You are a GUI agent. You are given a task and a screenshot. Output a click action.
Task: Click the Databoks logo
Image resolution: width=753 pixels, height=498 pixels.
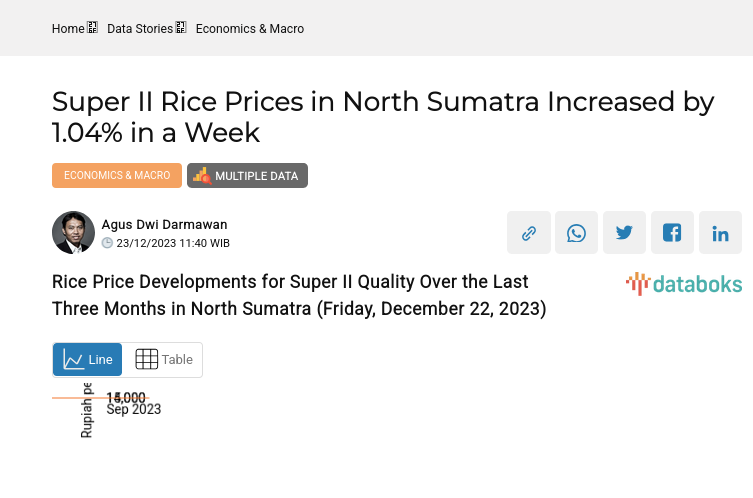(x=684, y=284)
